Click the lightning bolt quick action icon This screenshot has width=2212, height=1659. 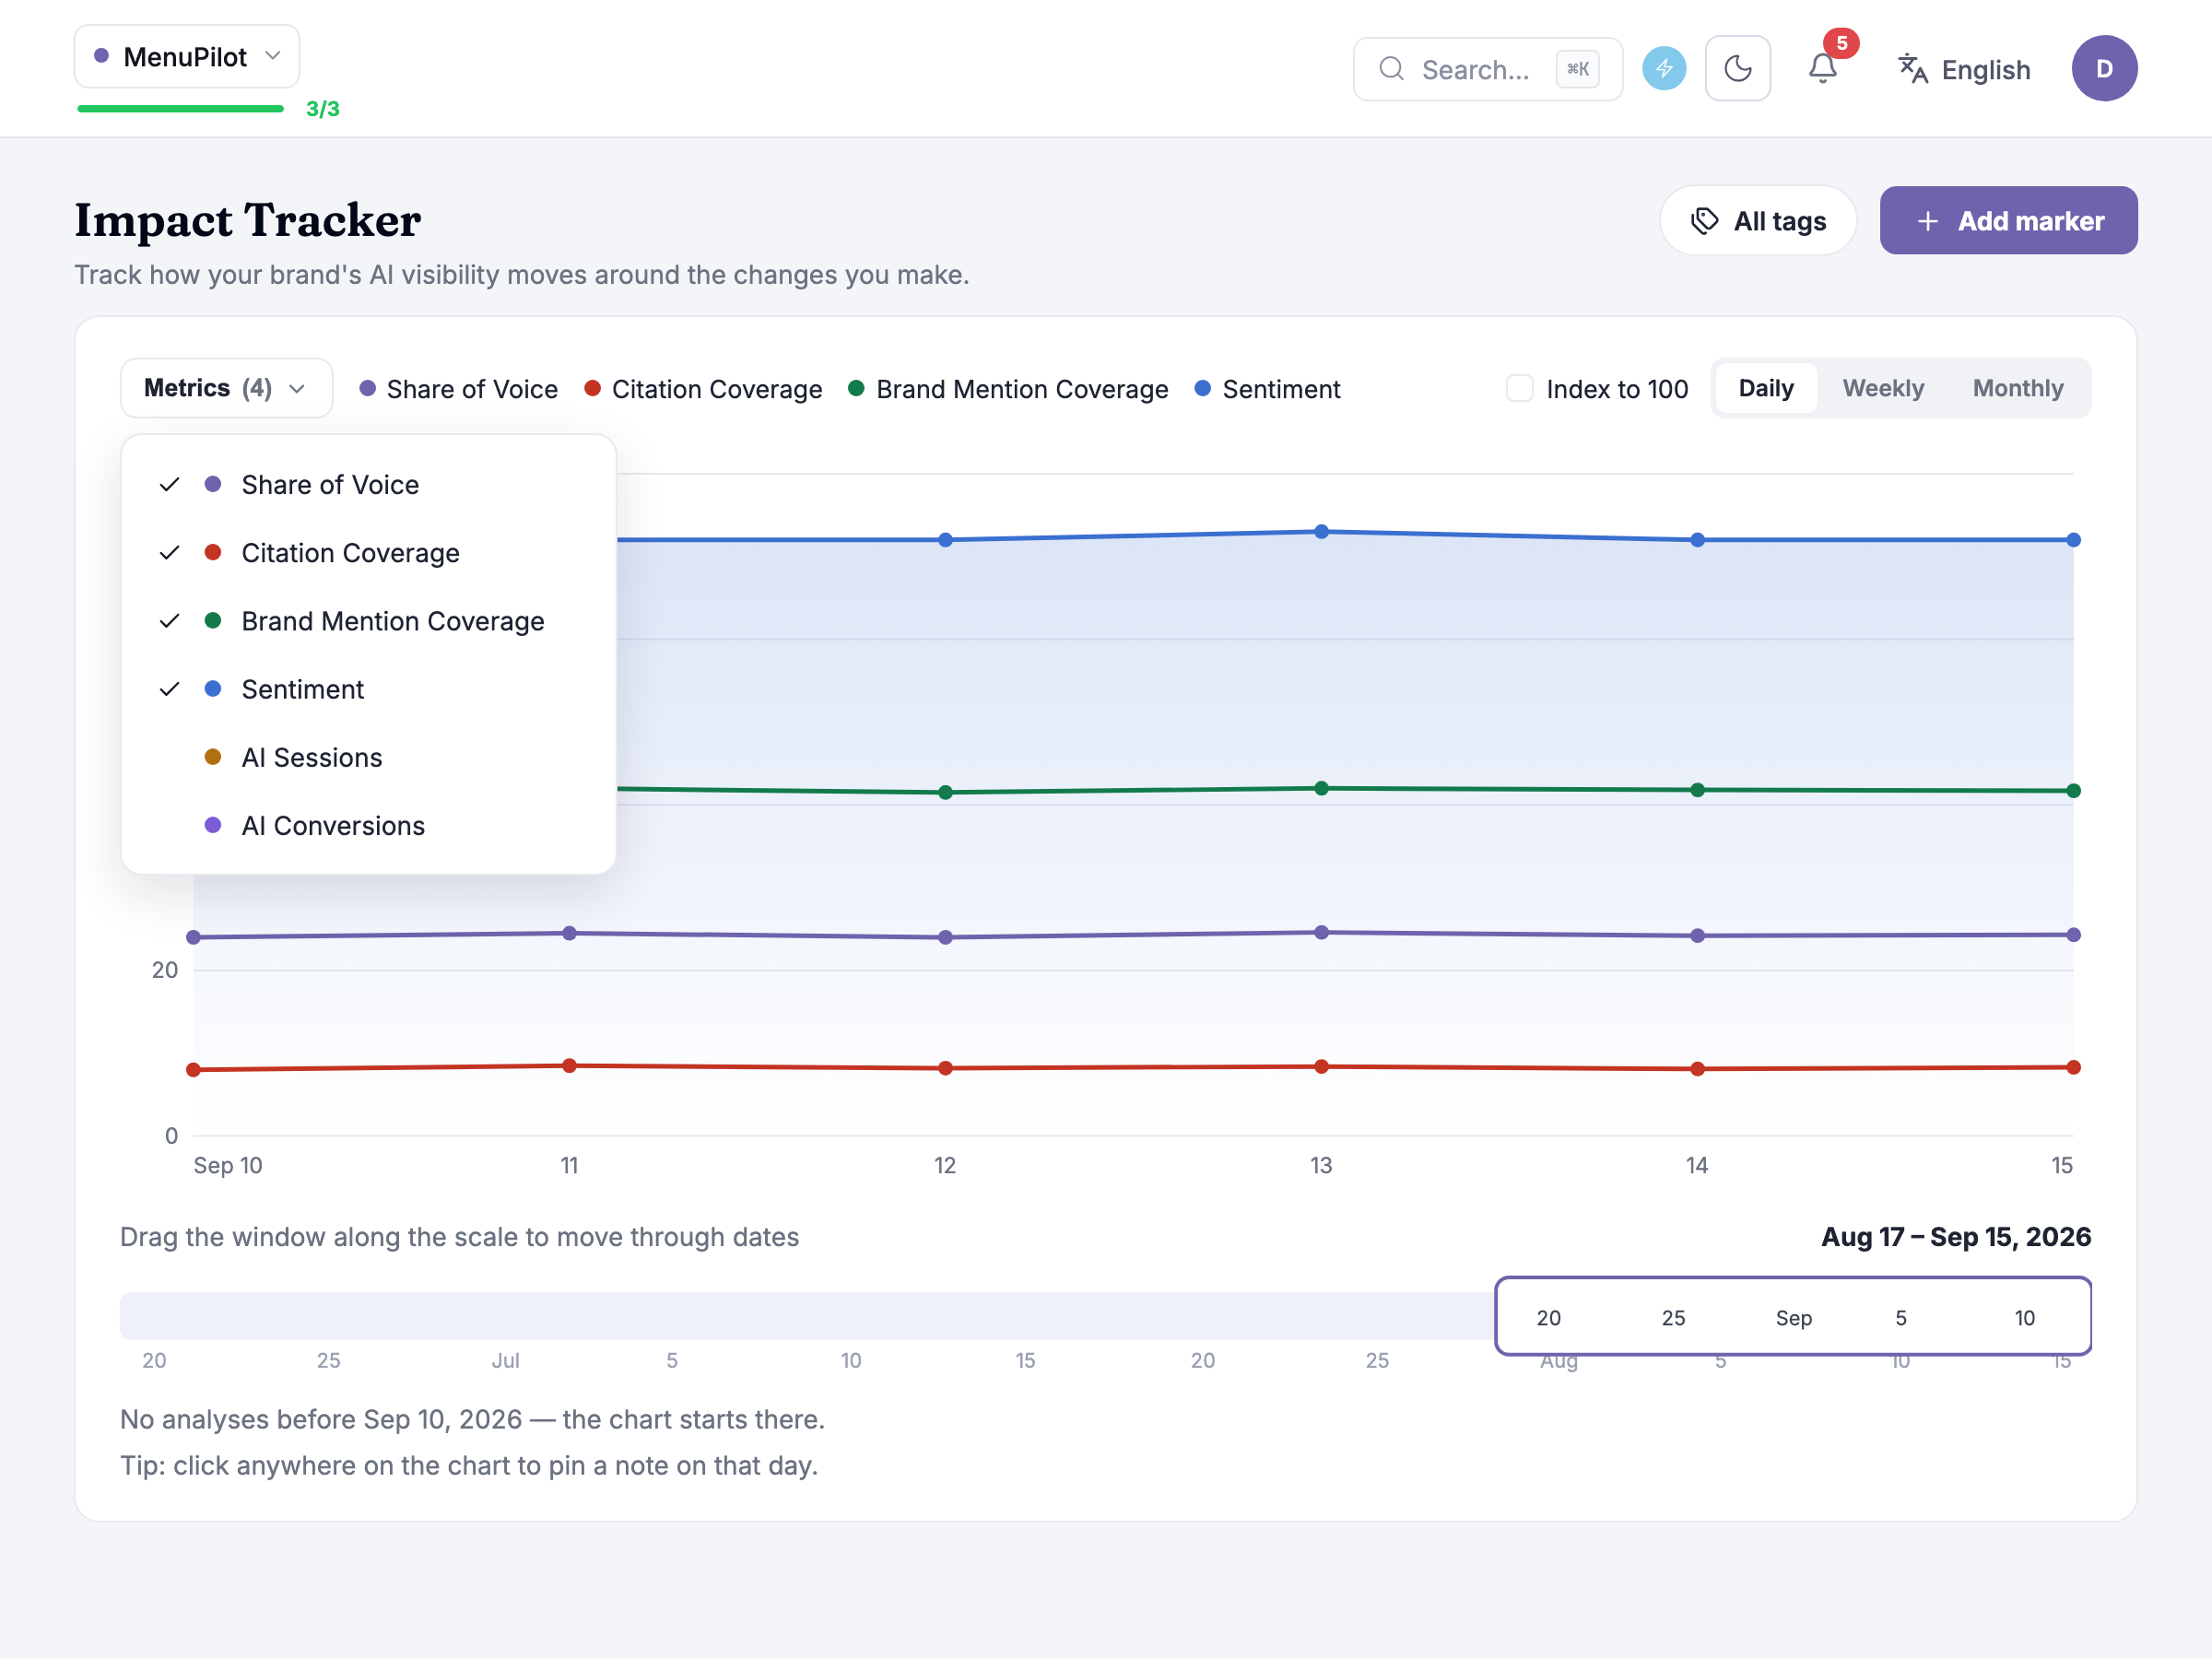pyautogui.click(x=1664, y=69)
